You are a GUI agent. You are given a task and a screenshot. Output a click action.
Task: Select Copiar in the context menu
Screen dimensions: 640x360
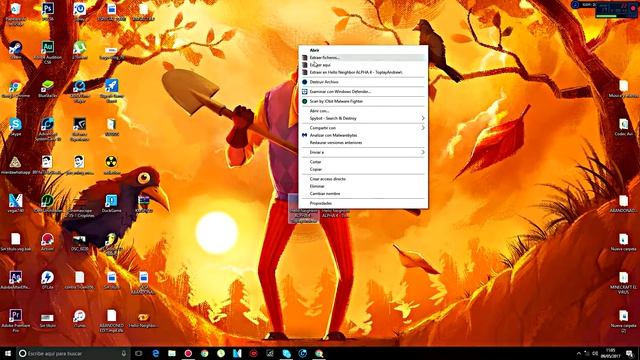(x=363, y=169)
